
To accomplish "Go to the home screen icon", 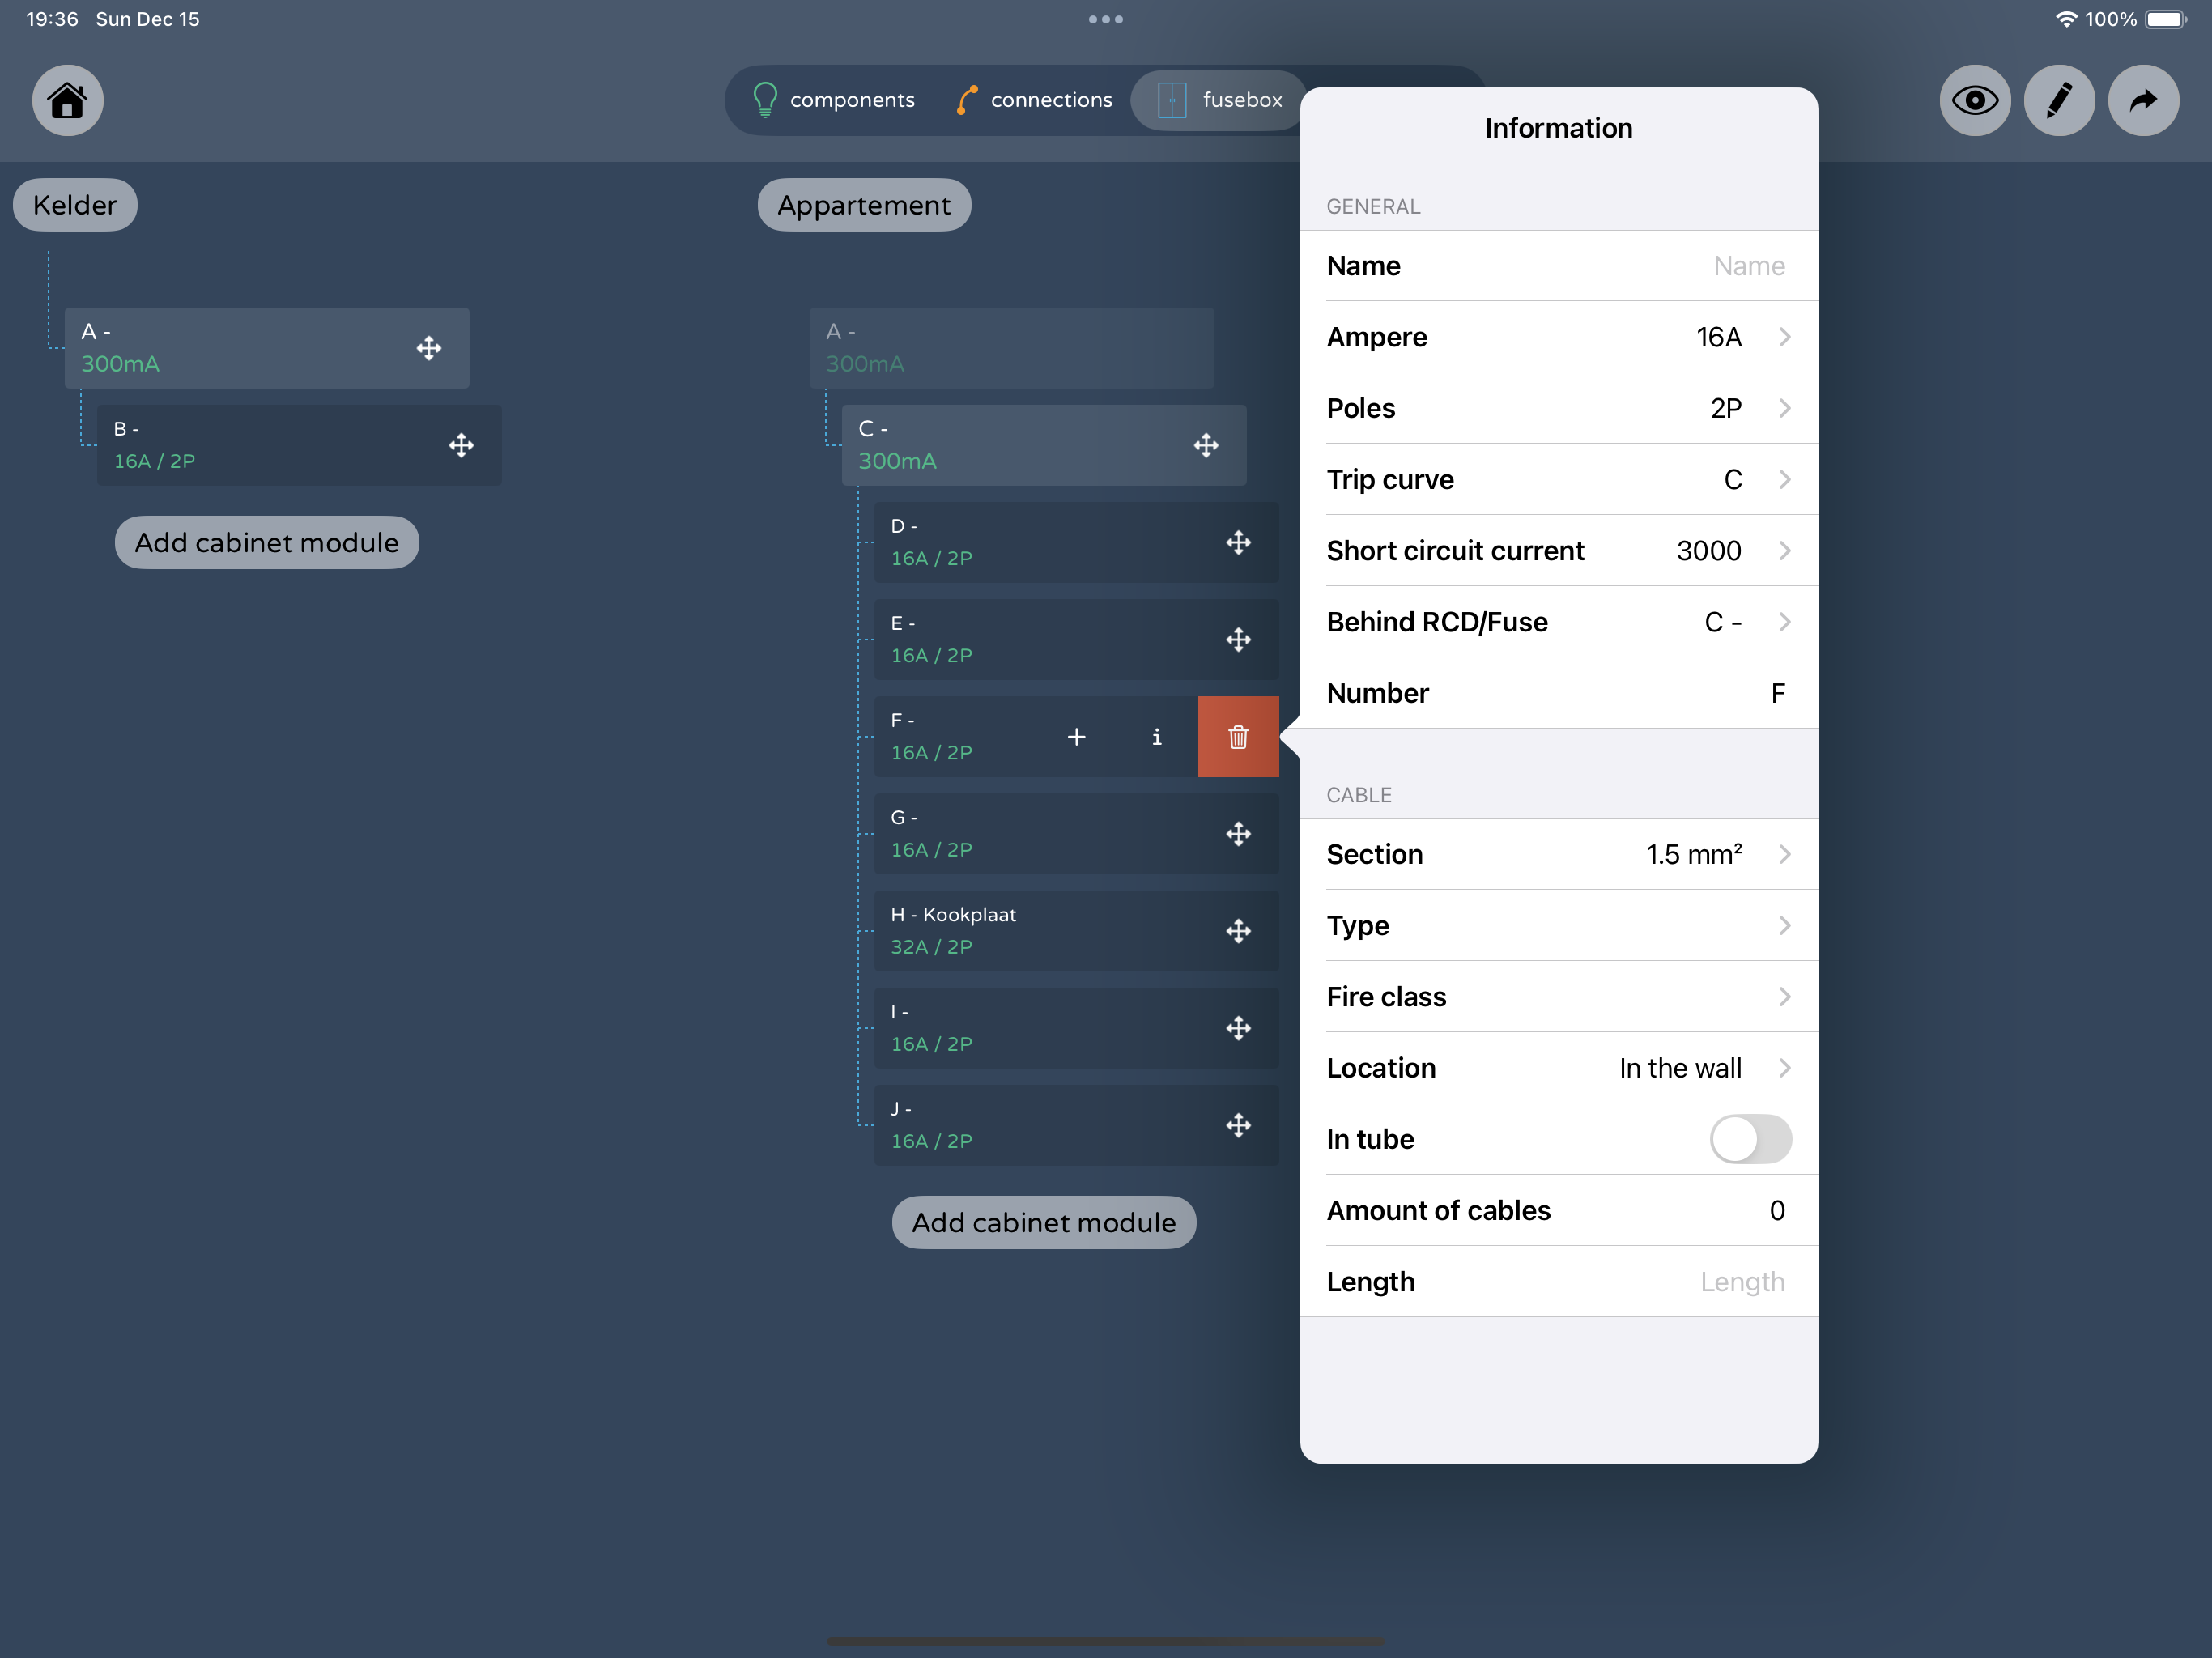I will pos(68,100).
